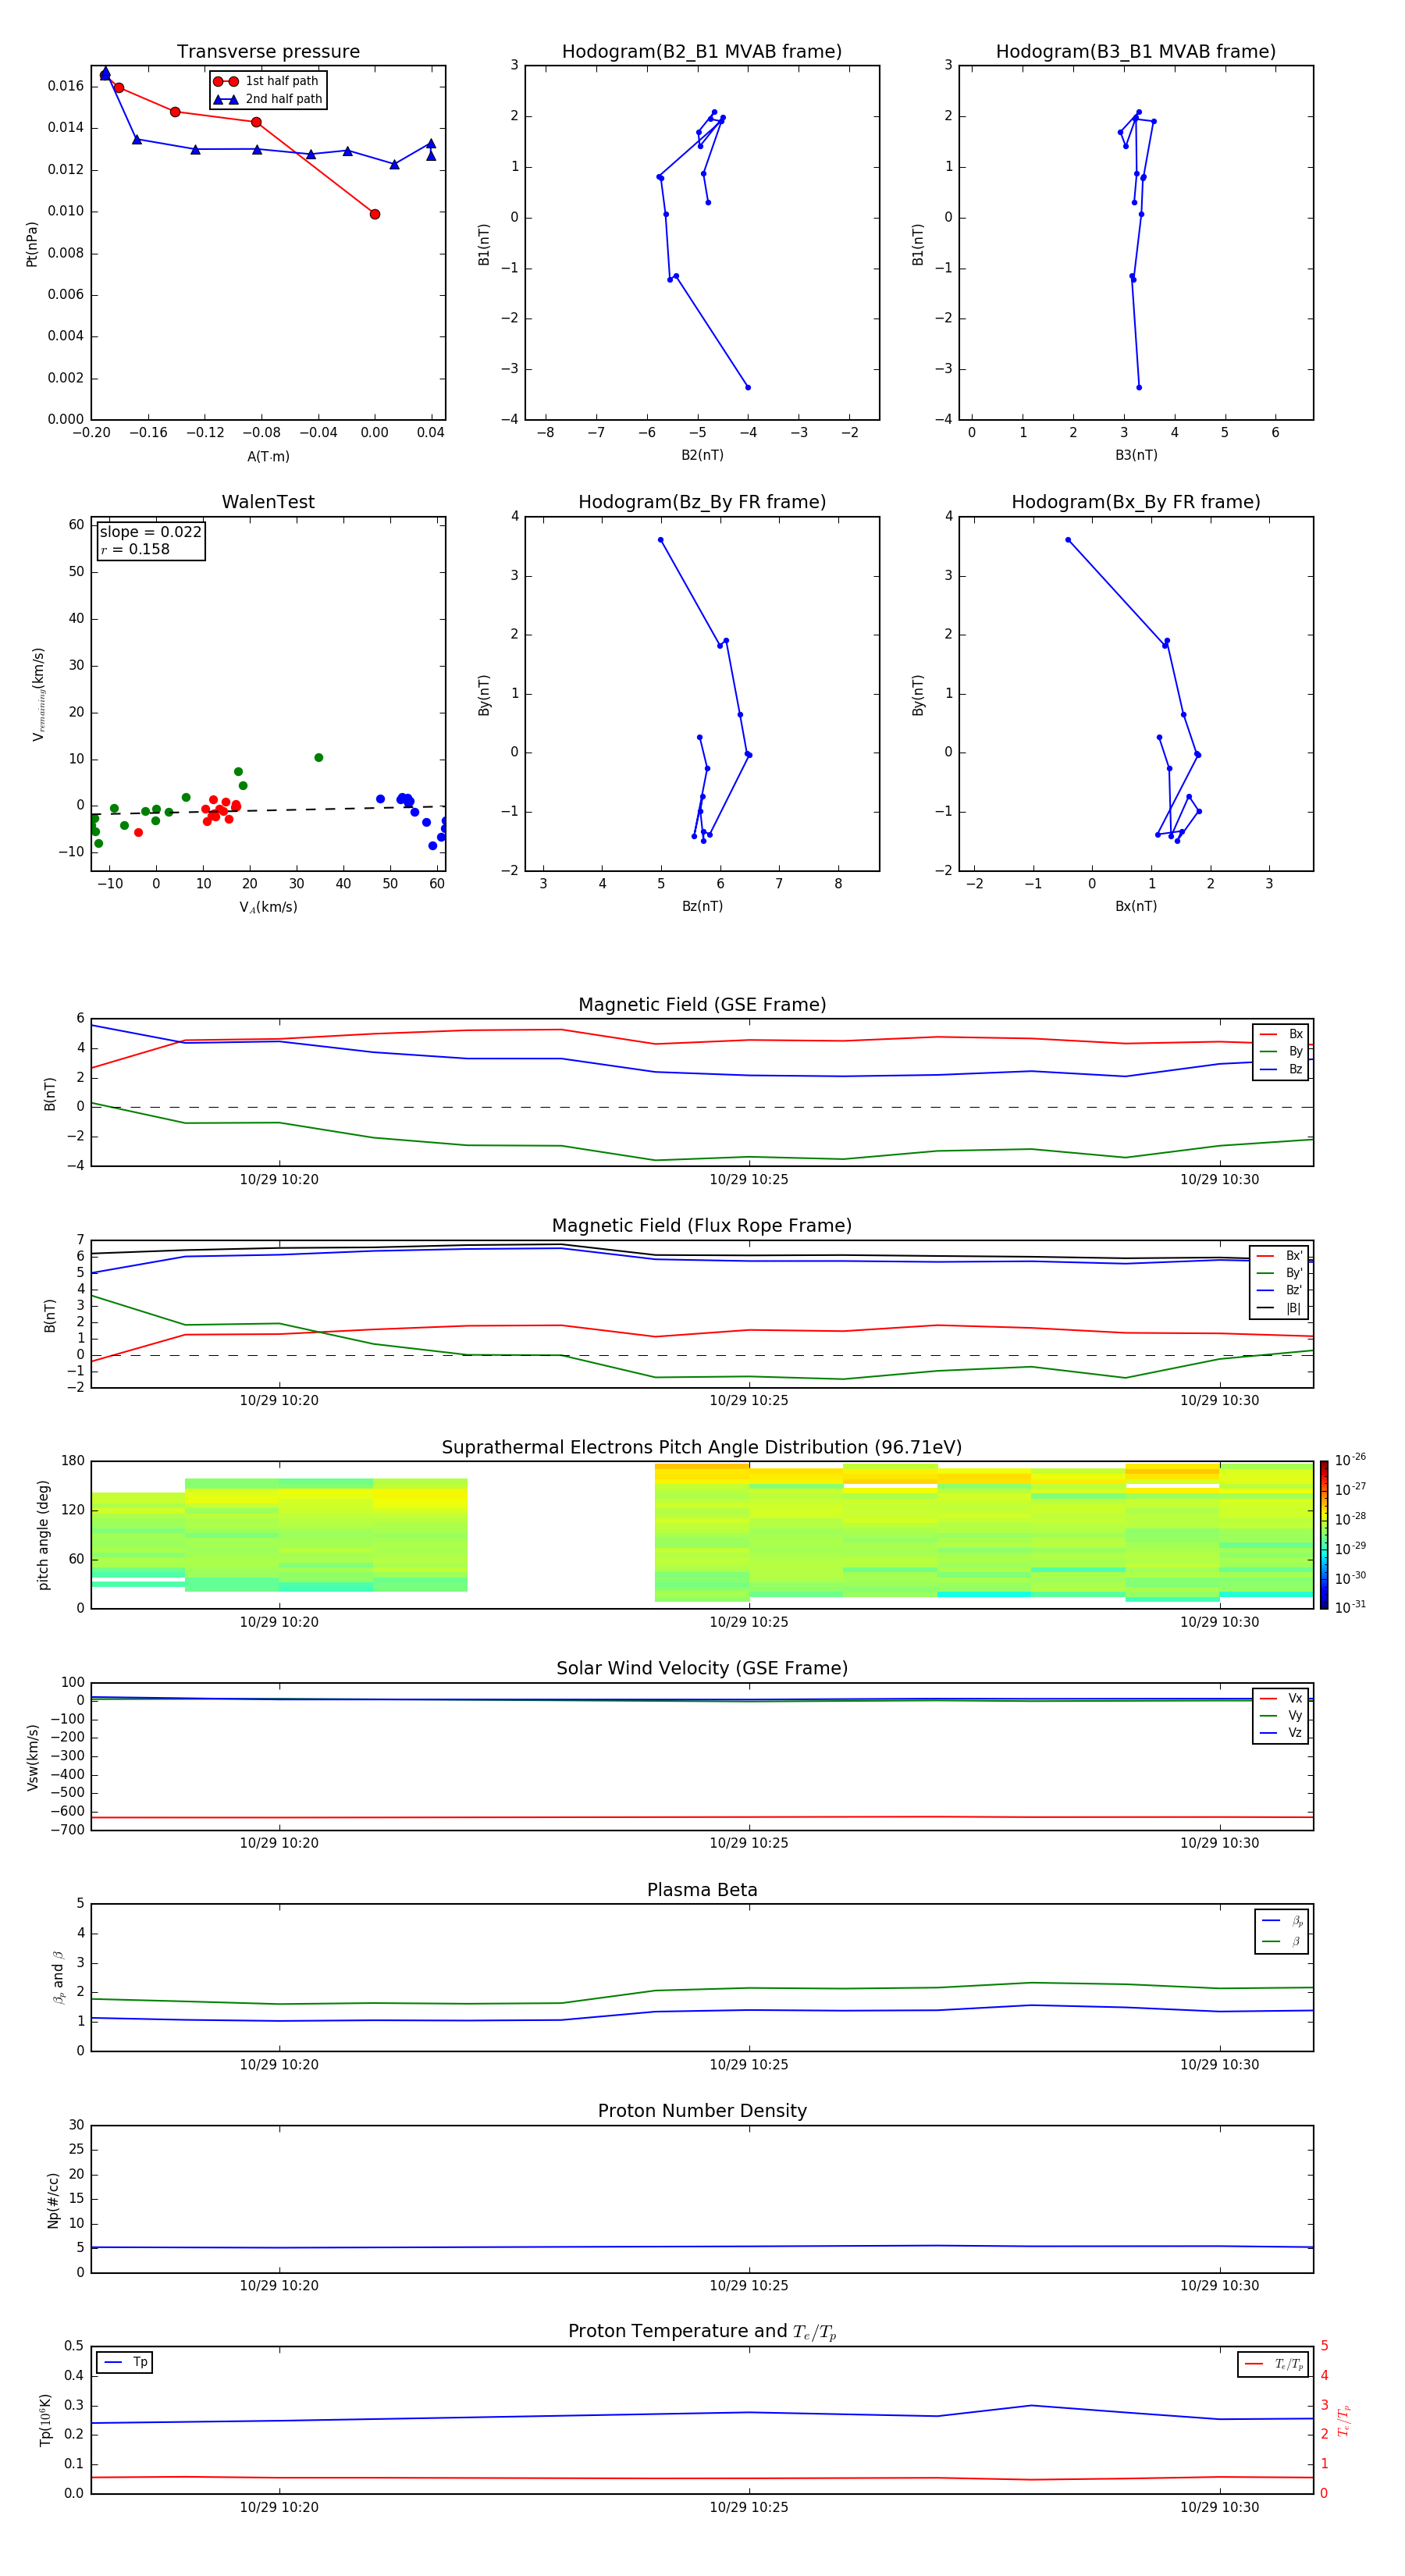Click the Transverse pressure plot title
The image size is (1405, 2576).
(x=268, y=52)
